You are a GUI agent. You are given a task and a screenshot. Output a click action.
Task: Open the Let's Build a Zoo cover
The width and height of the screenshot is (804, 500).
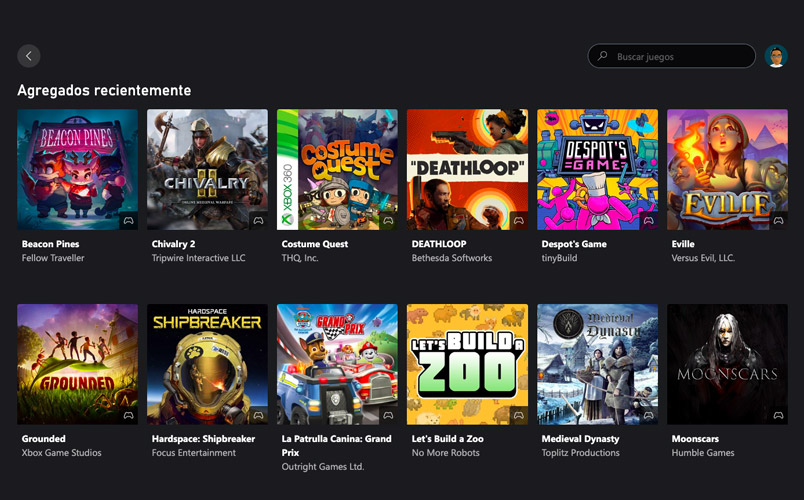point(467,364)
